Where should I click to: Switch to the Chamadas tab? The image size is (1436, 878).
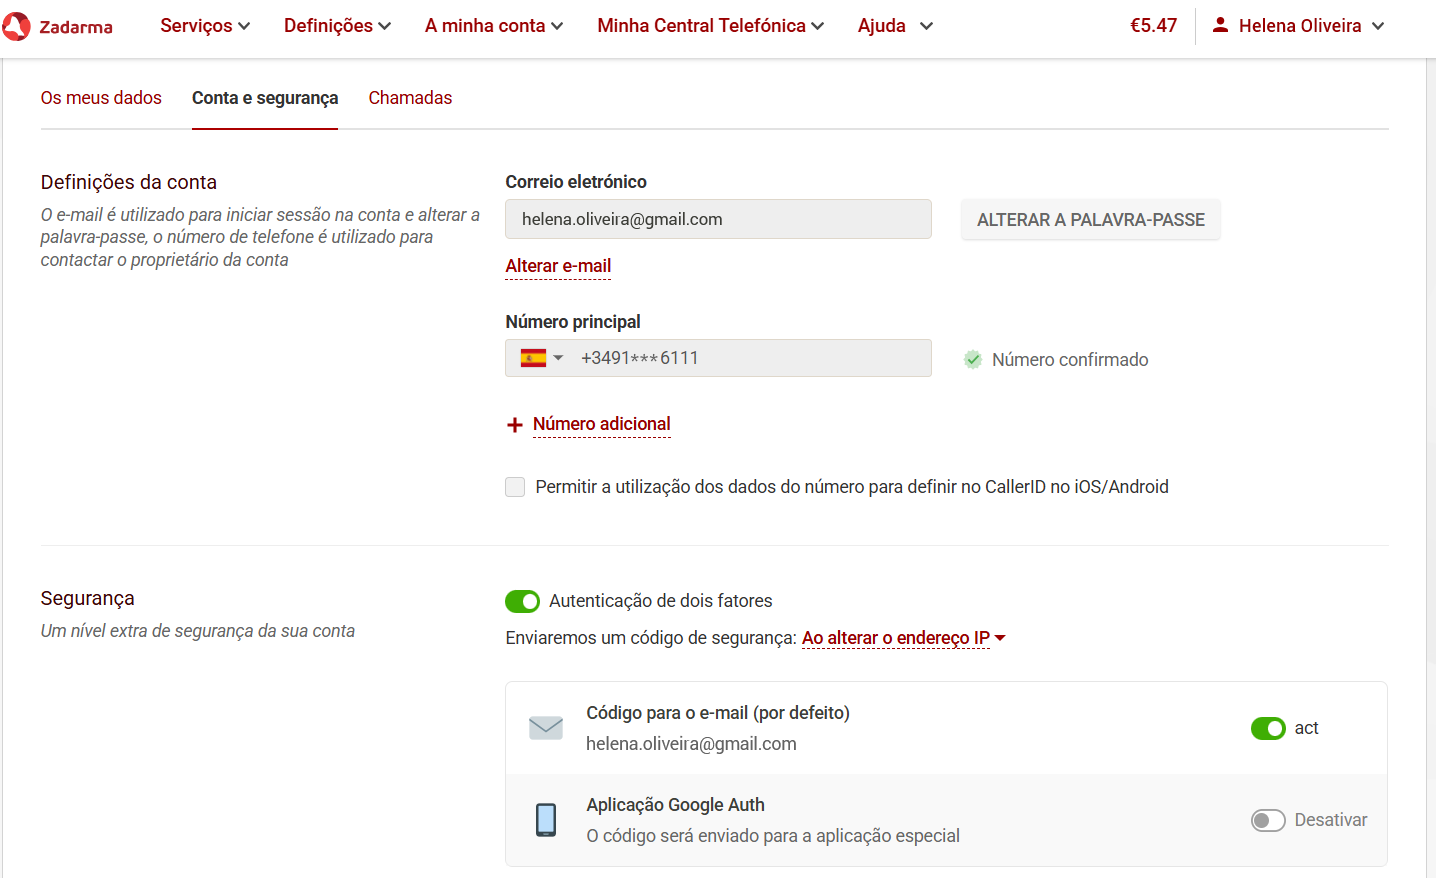tap(410, 98)
